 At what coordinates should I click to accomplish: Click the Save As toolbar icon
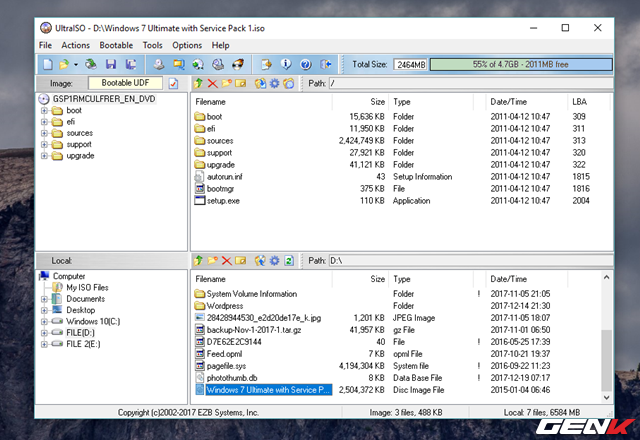(131, 64)
